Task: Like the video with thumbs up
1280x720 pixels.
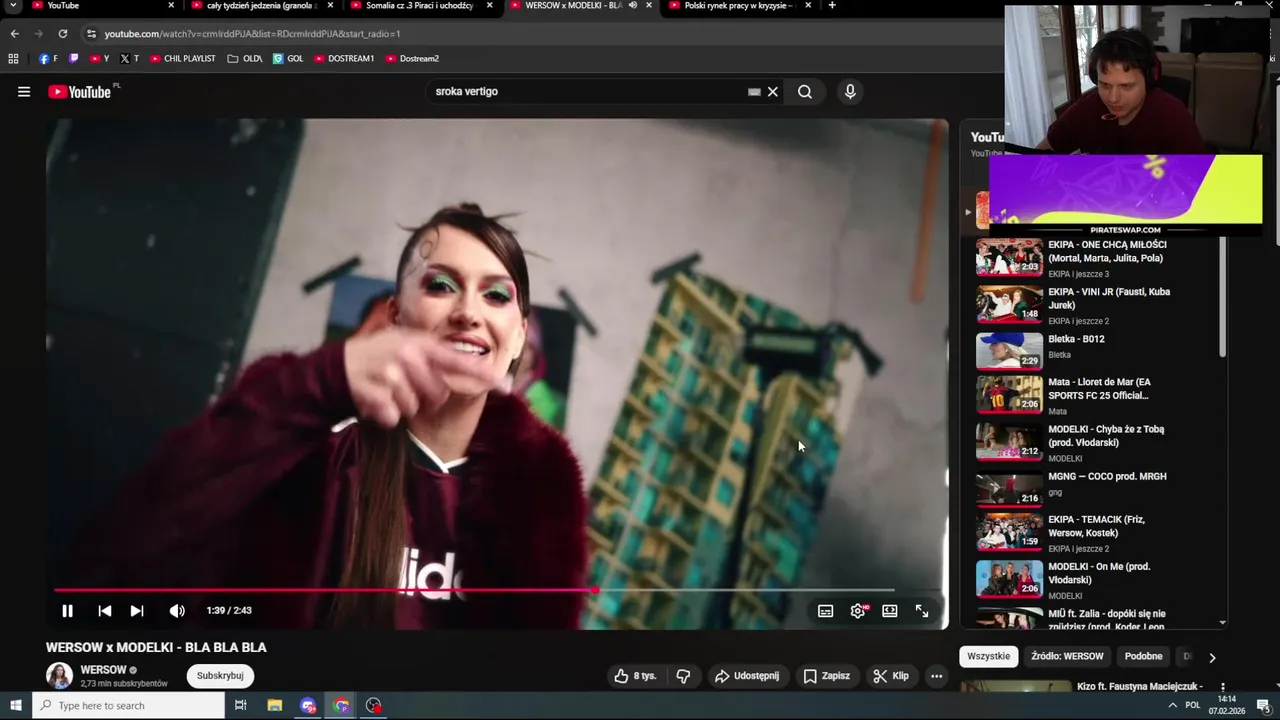Action: (635, 676)
